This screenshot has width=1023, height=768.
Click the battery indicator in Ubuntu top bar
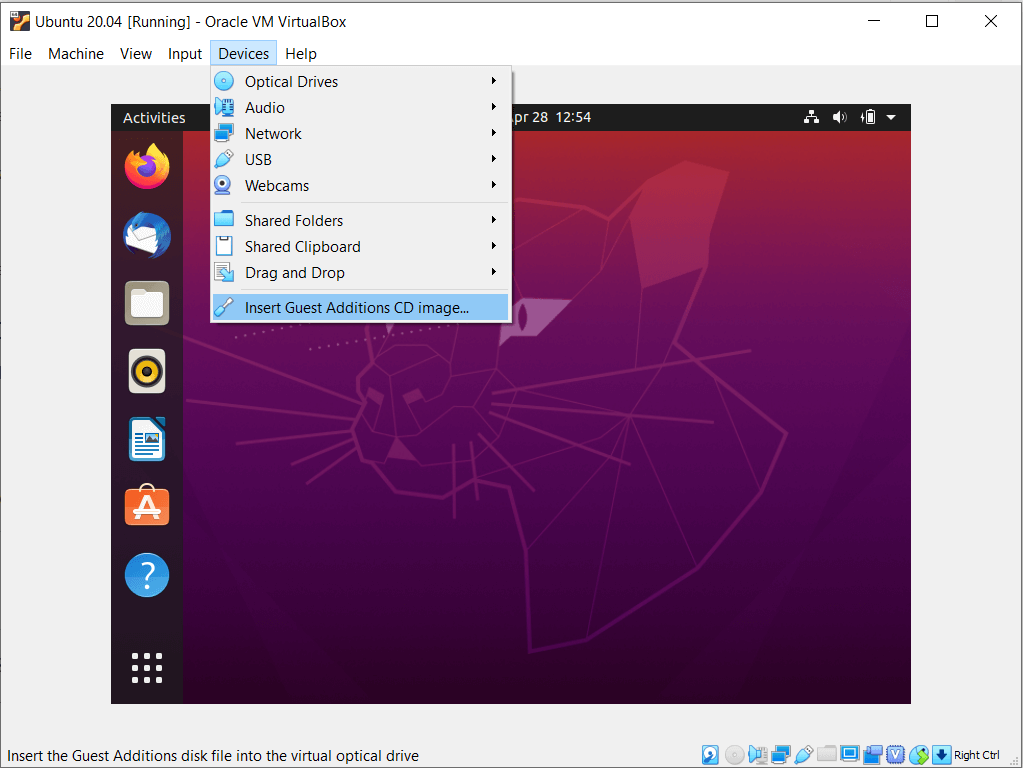click(867, 117)
